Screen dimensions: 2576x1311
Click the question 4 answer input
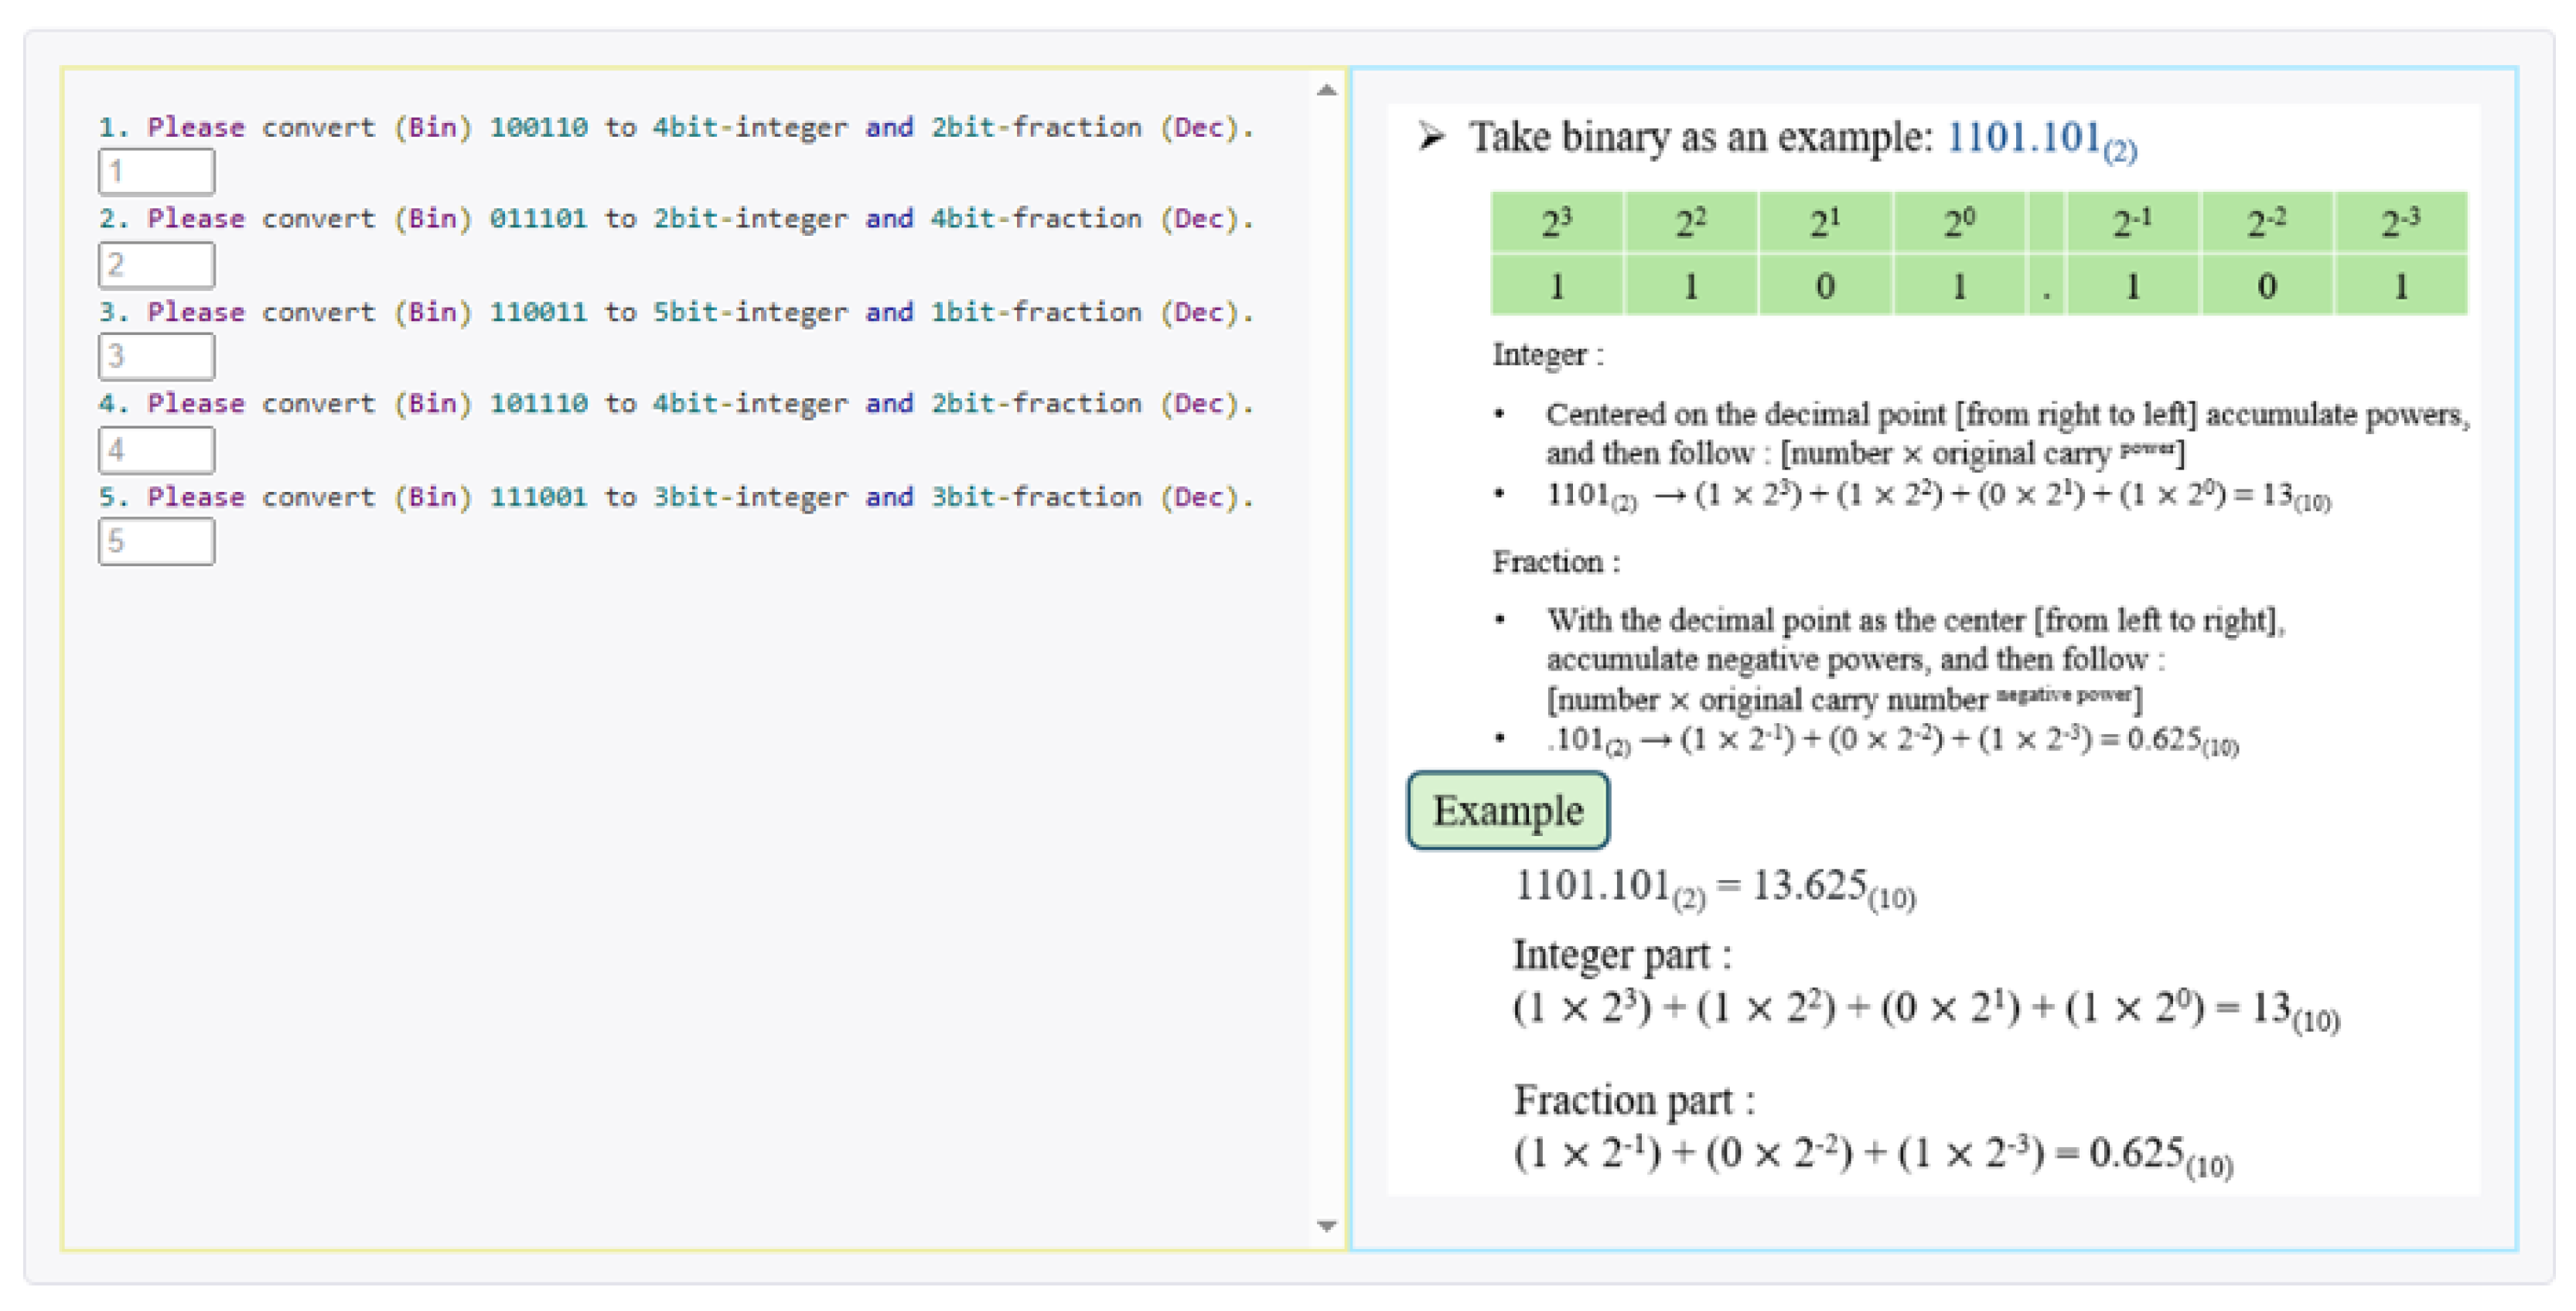pos(156,449)
